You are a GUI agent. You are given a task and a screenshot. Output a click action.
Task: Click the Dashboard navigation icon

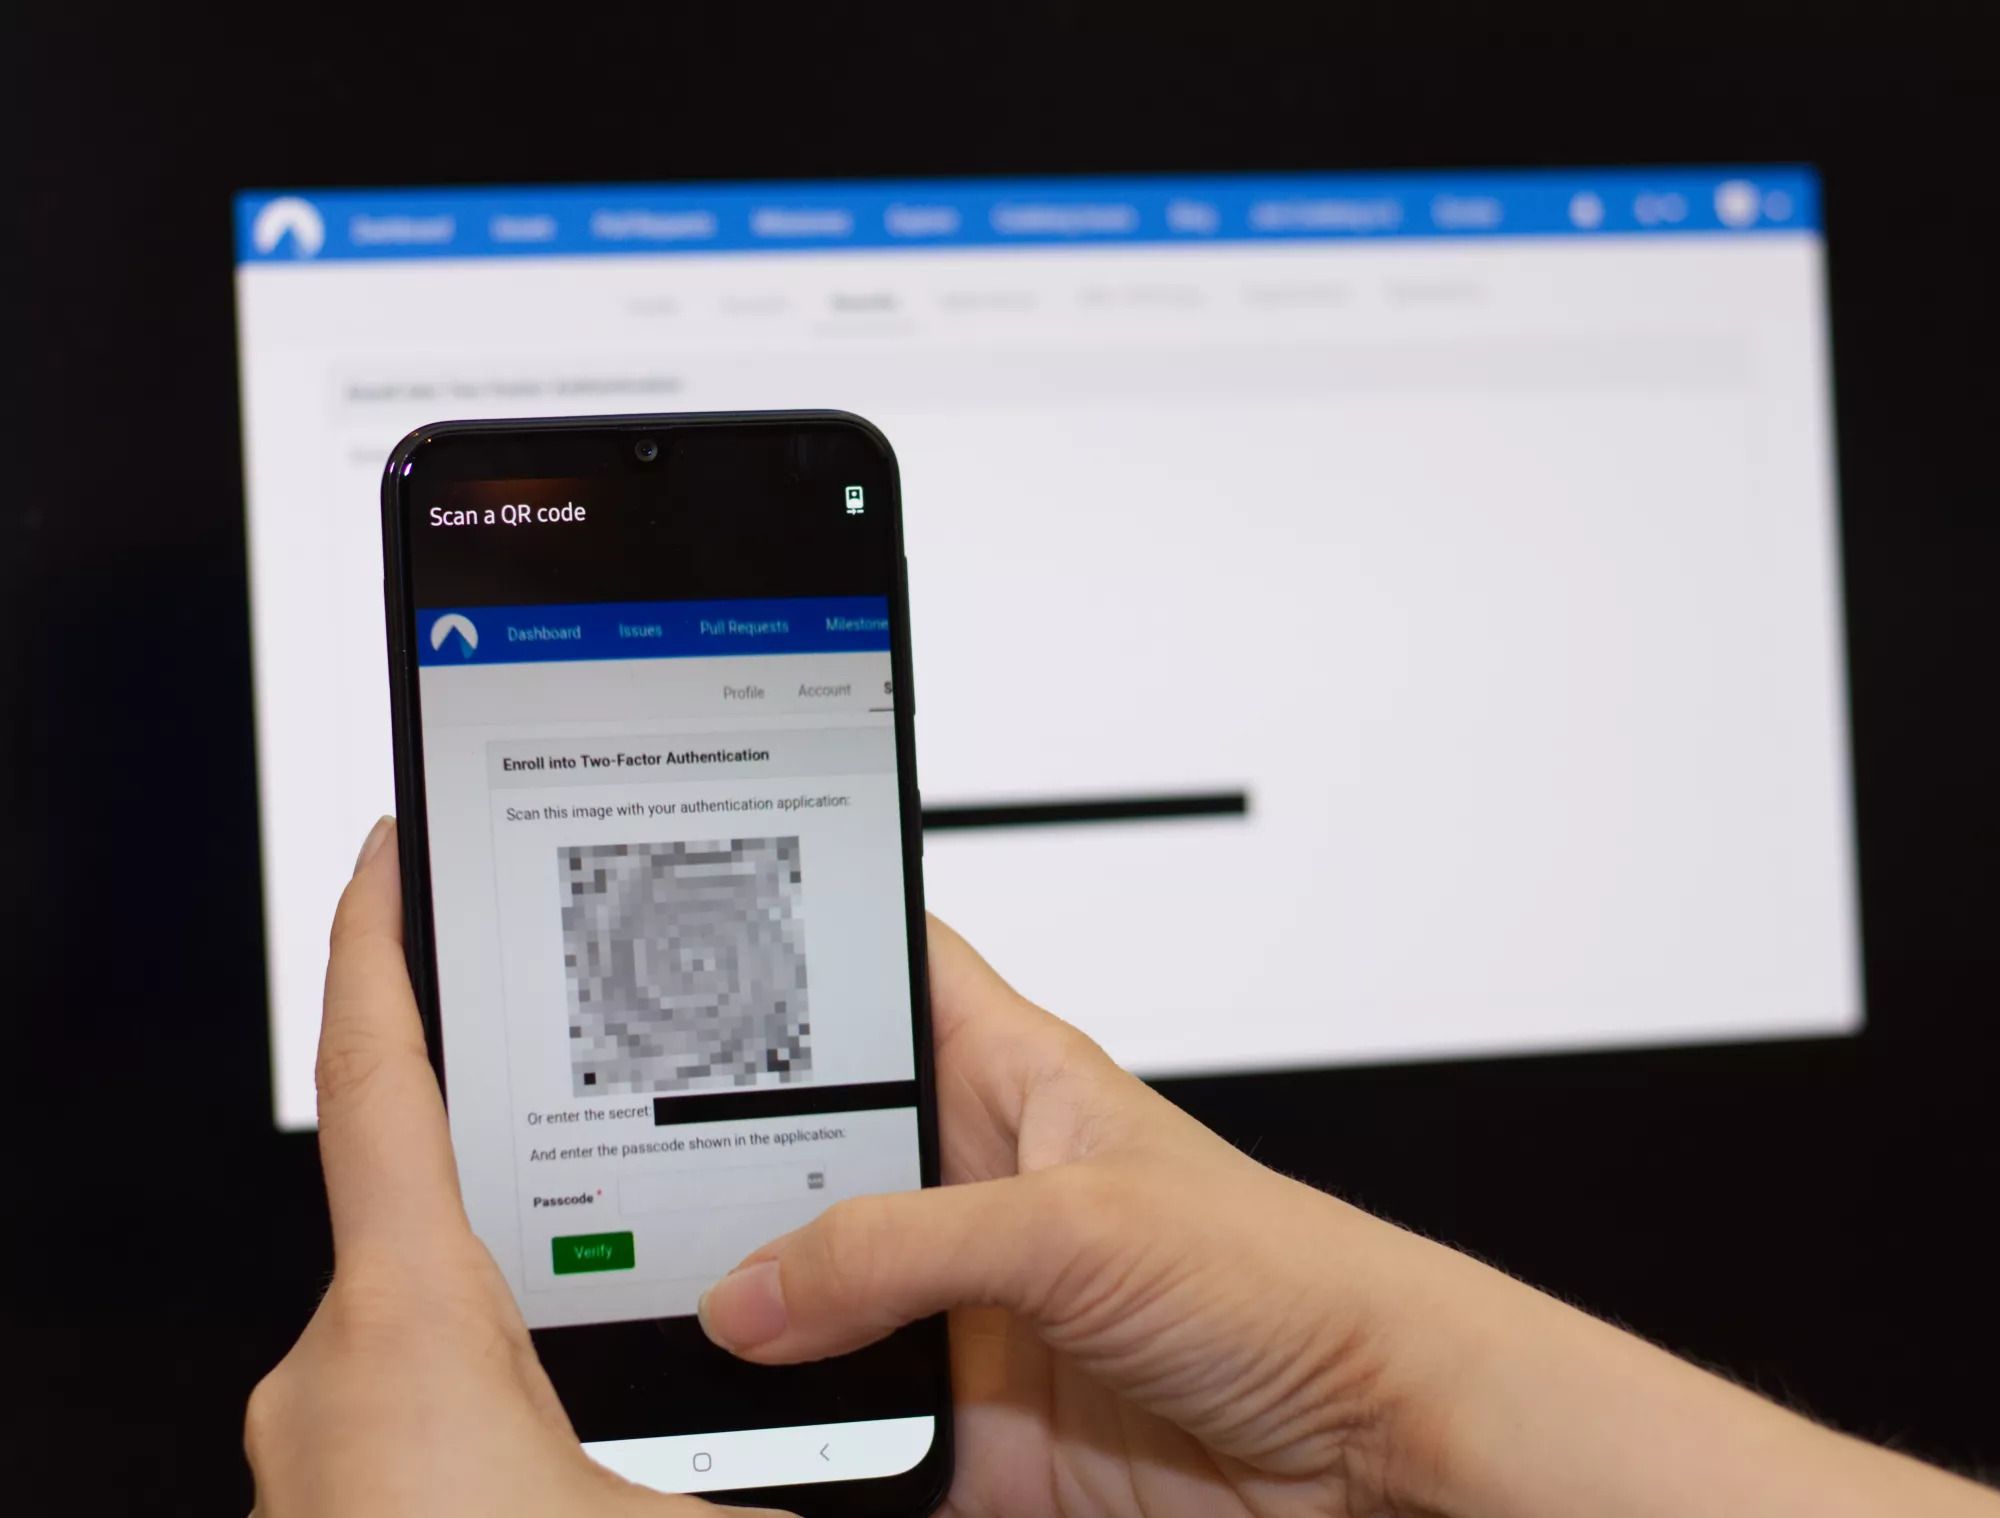coord(541,625)
